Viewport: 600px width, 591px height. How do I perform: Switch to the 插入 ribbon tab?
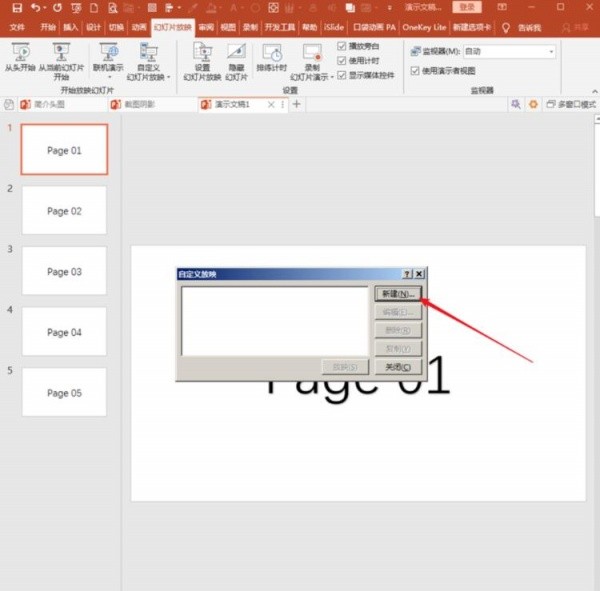pos(70,27)
